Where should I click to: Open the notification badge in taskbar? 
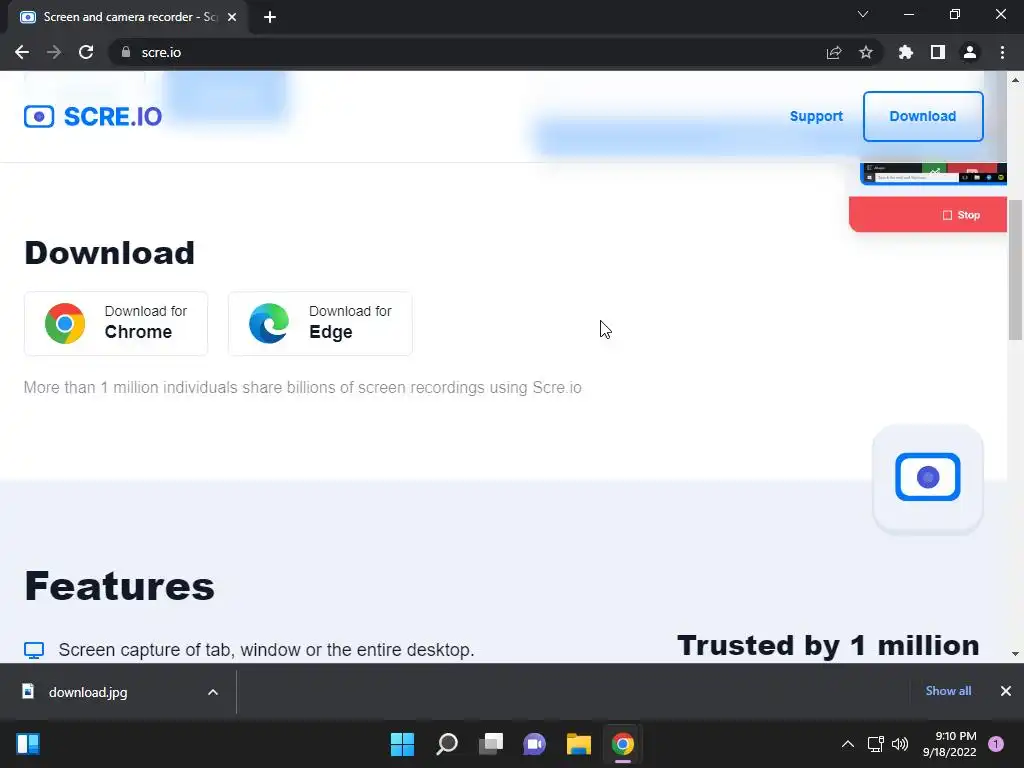click(x=996, y=744)
